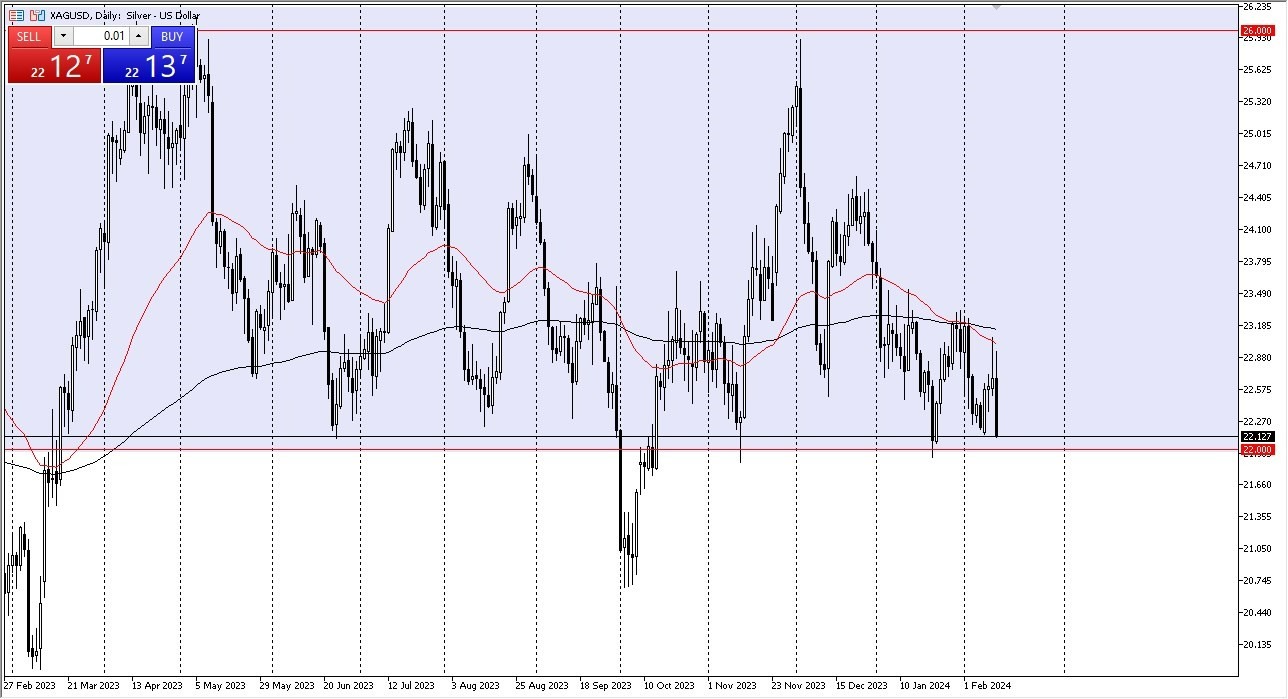1288x699 pixels.
Task: Click the 0.01 volume input field
Action: coord(105,36)
